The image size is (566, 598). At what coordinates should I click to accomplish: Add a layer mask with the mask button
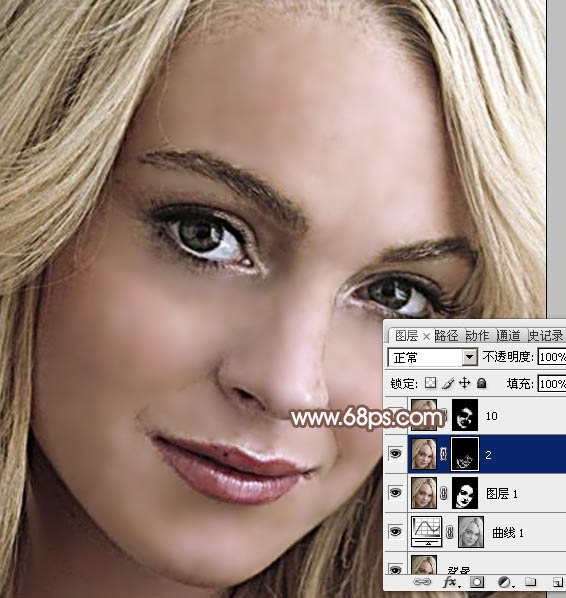point(477,582)
